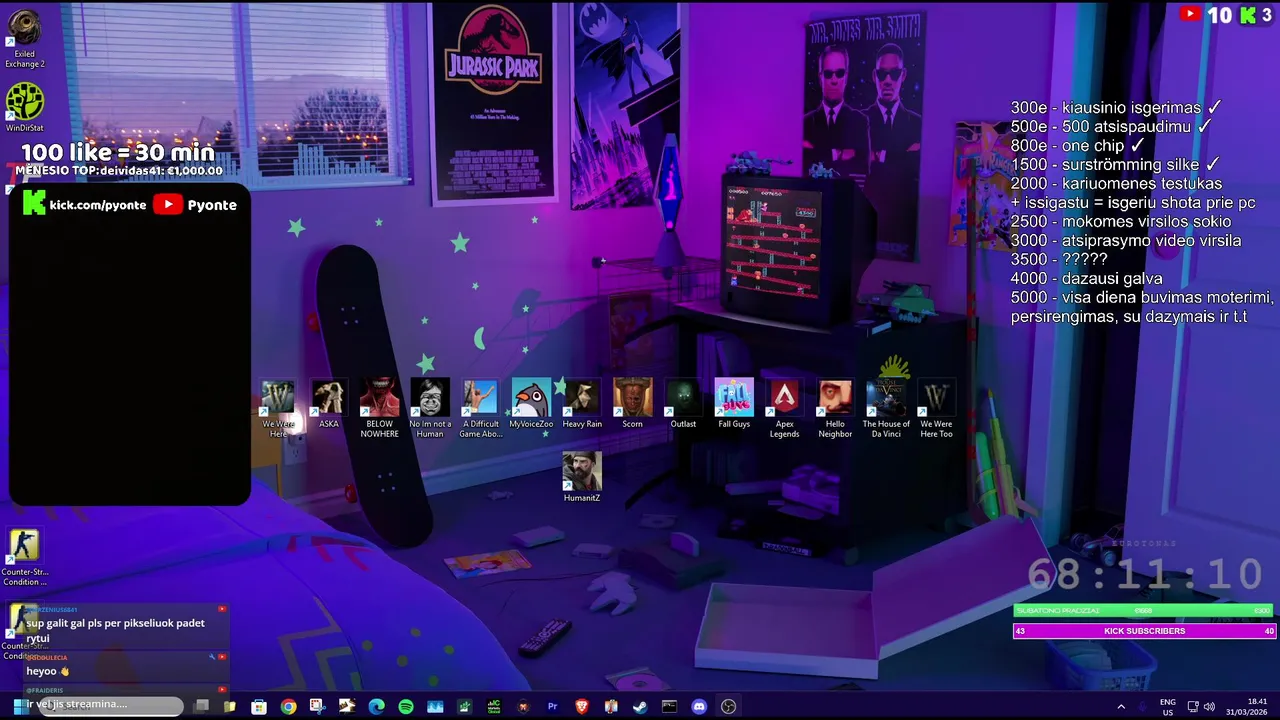Open the network status tray icon
Screen dimensions: 1280x720
[1192, 707]
